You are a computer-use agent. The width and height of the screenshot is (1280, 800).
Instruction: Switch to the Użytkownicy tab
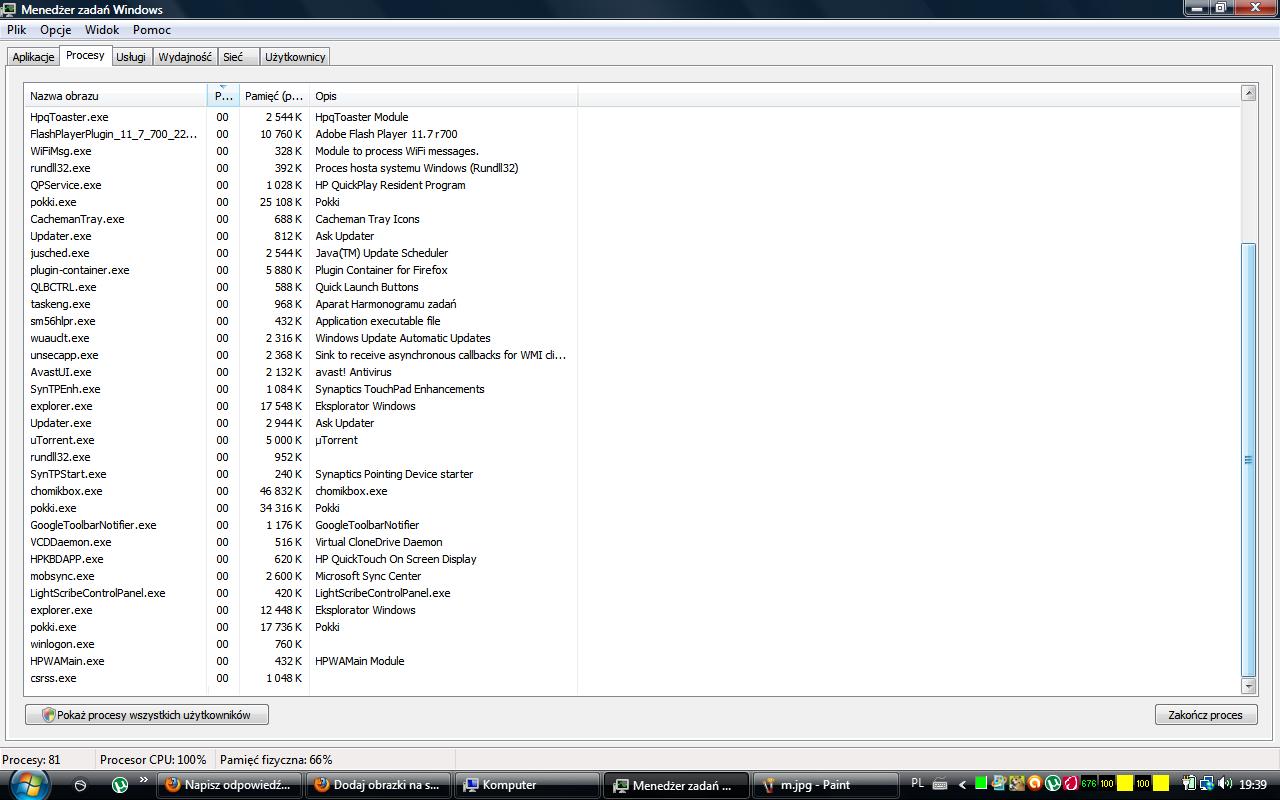[294, 57]
